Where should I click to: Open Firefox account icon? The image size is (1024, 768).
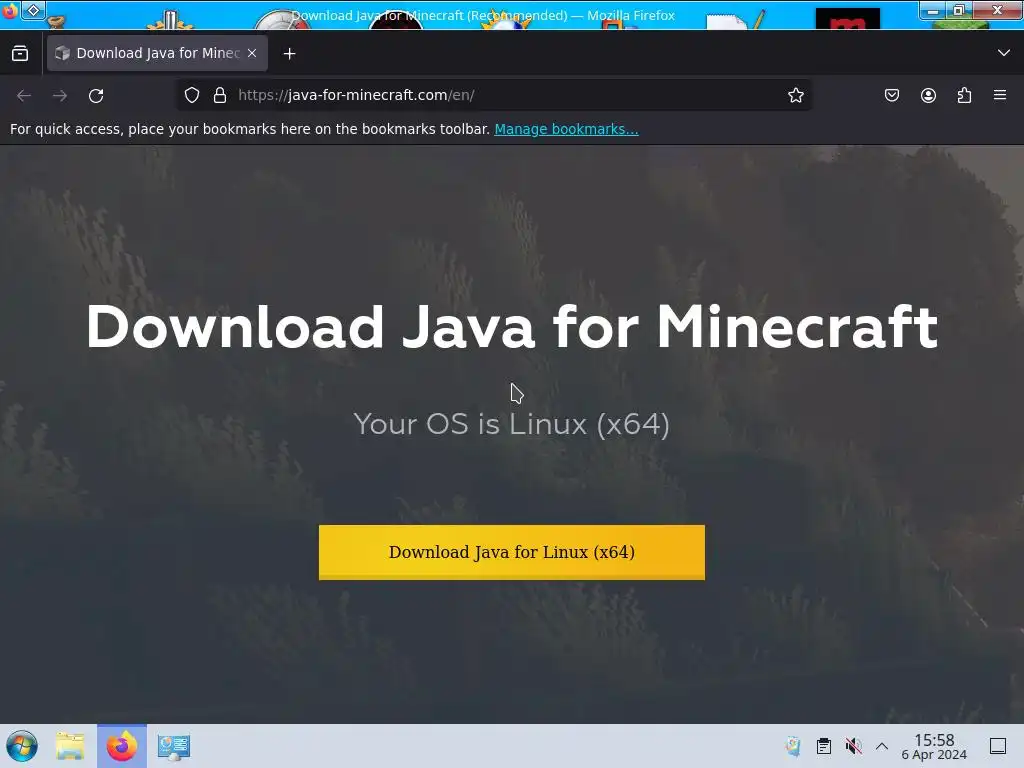tap(928, 95)
